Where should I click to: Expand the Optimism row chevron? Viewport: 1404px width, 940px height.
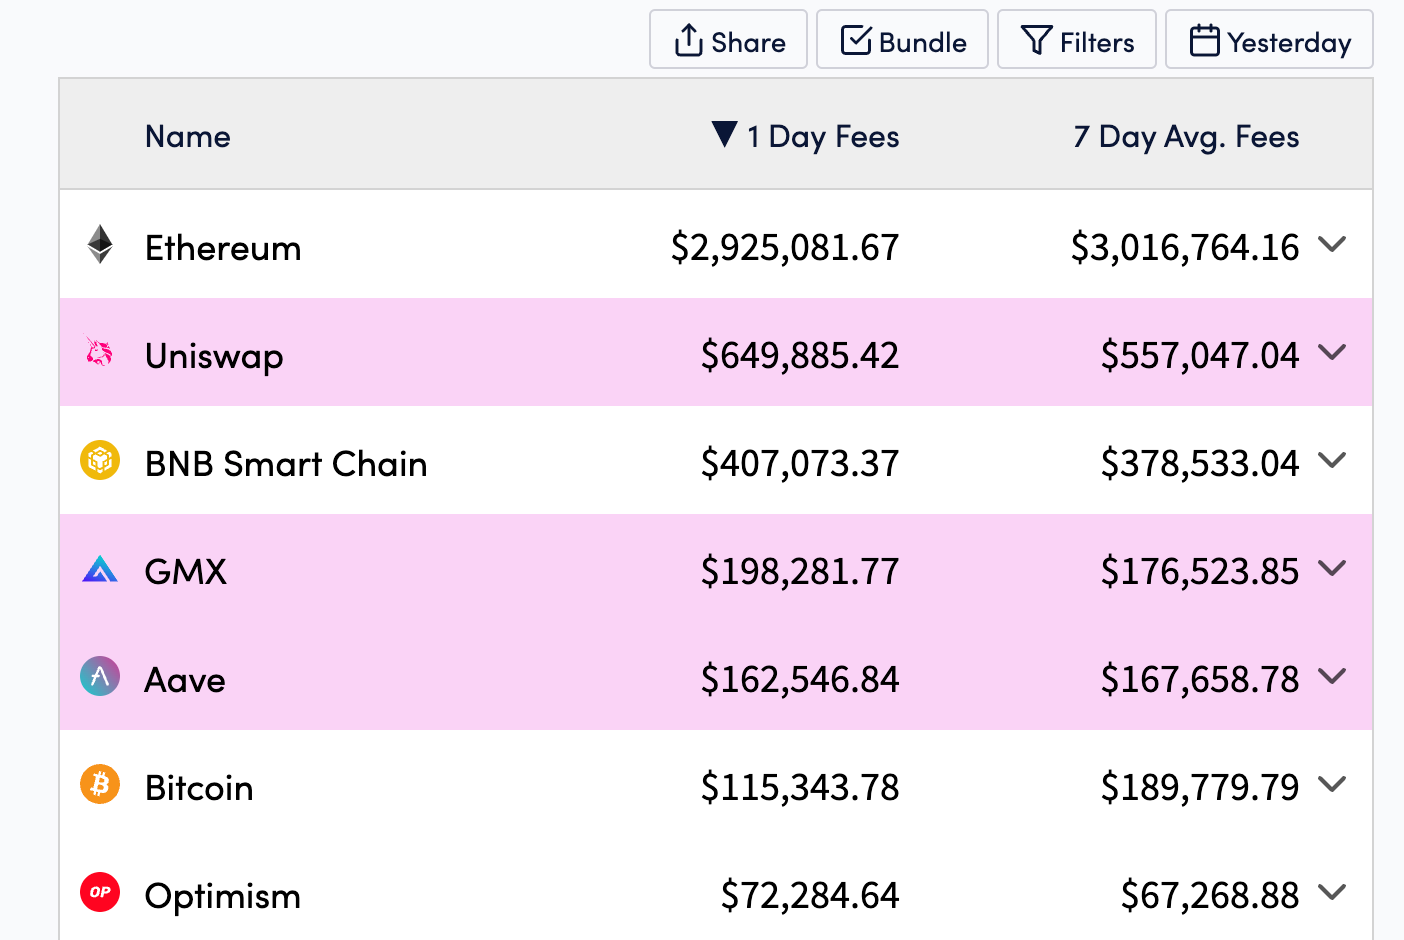pyautogui.click(x=1332, y=892)
